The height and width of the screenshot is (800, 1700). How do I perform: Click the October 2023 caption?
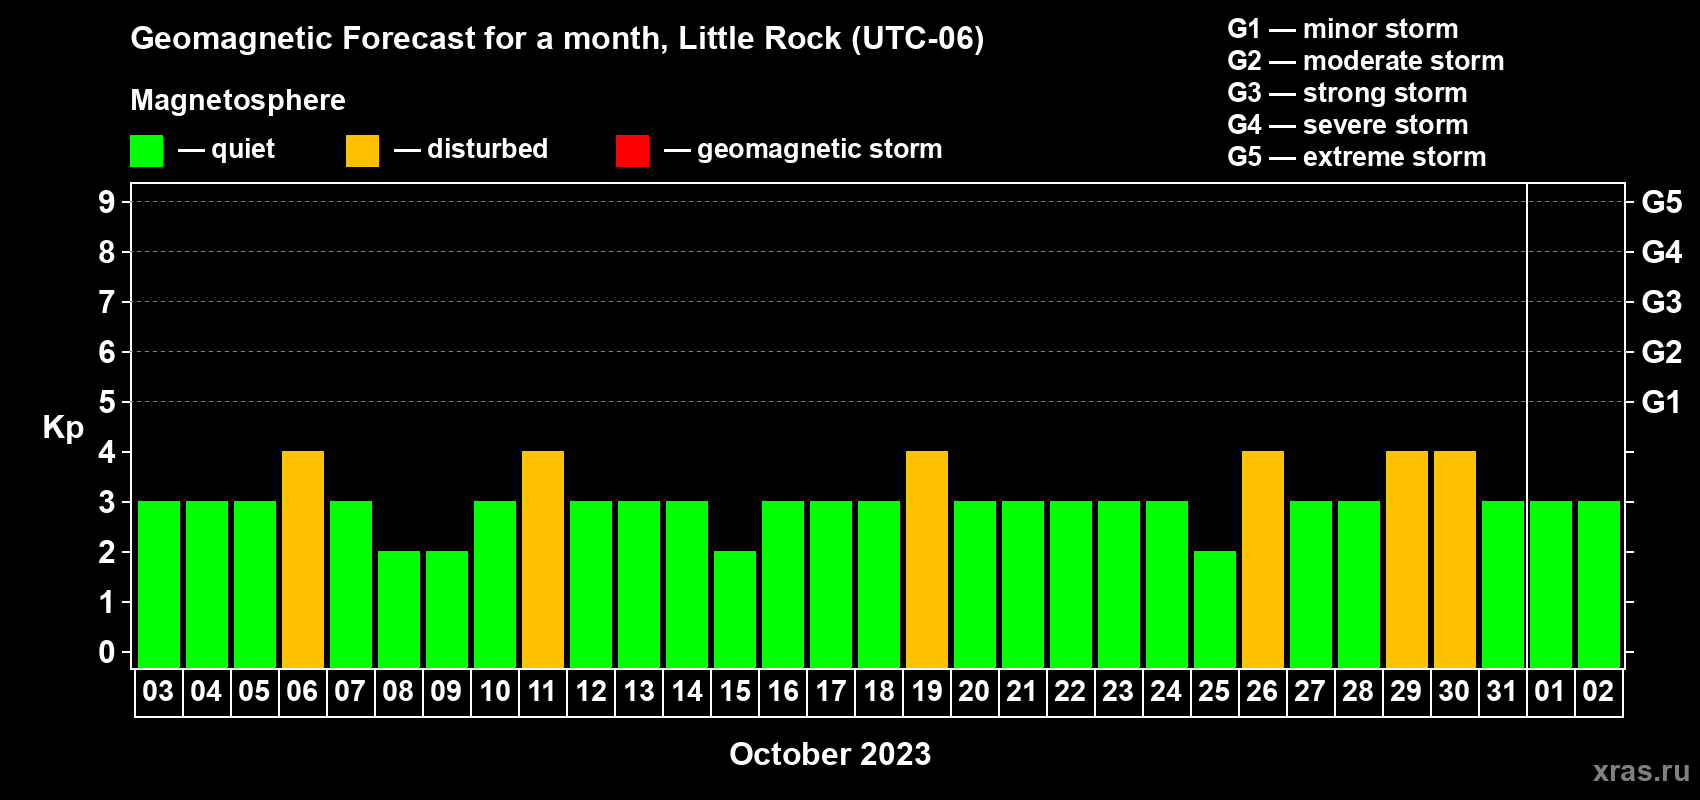[830, 754]
